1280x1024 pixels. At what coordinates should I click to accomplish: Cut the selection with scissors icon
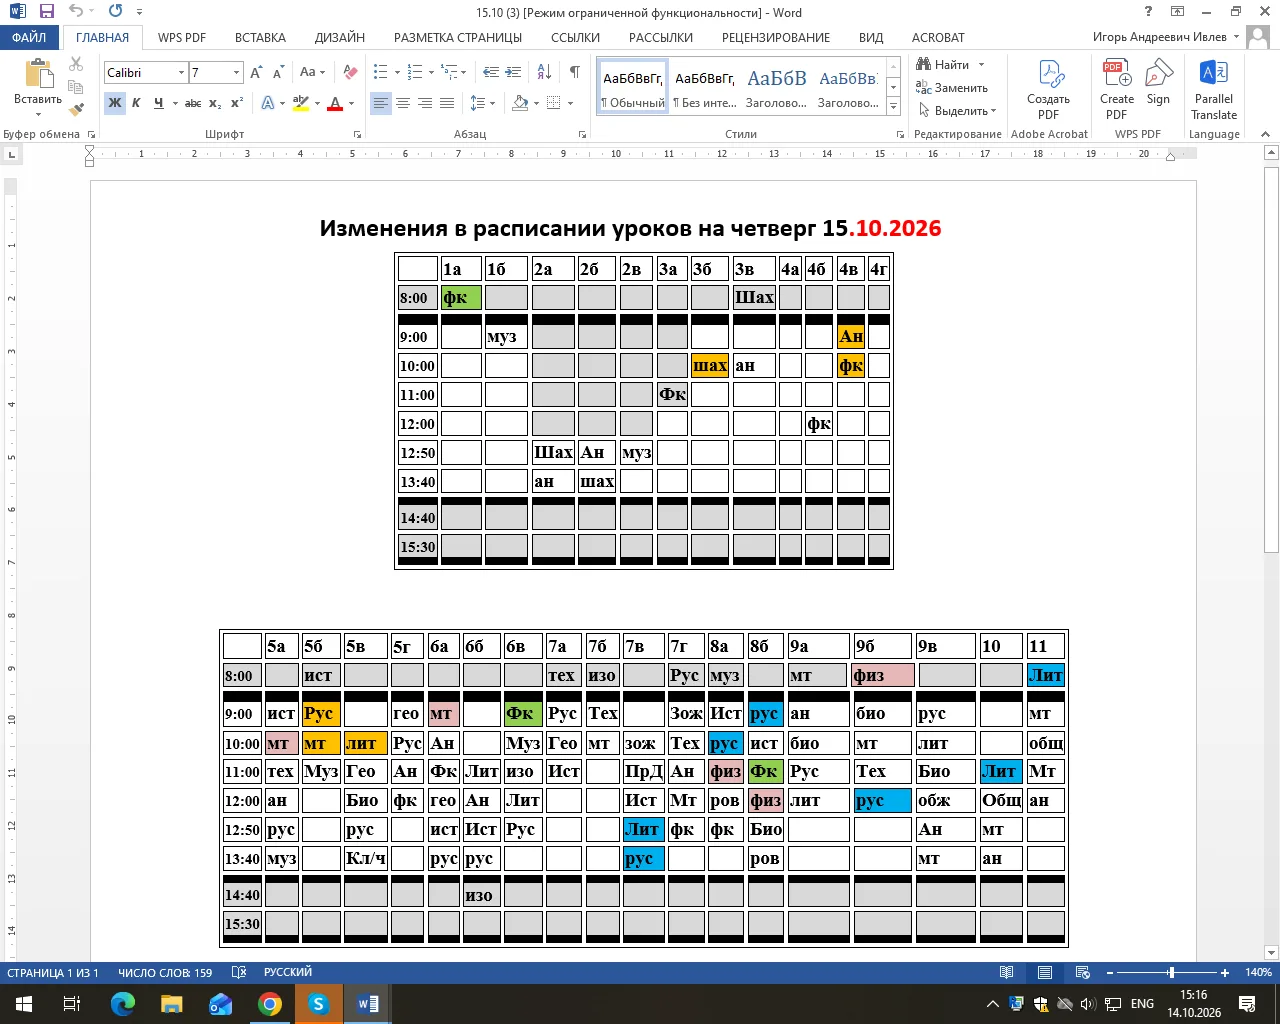point(76,64)
